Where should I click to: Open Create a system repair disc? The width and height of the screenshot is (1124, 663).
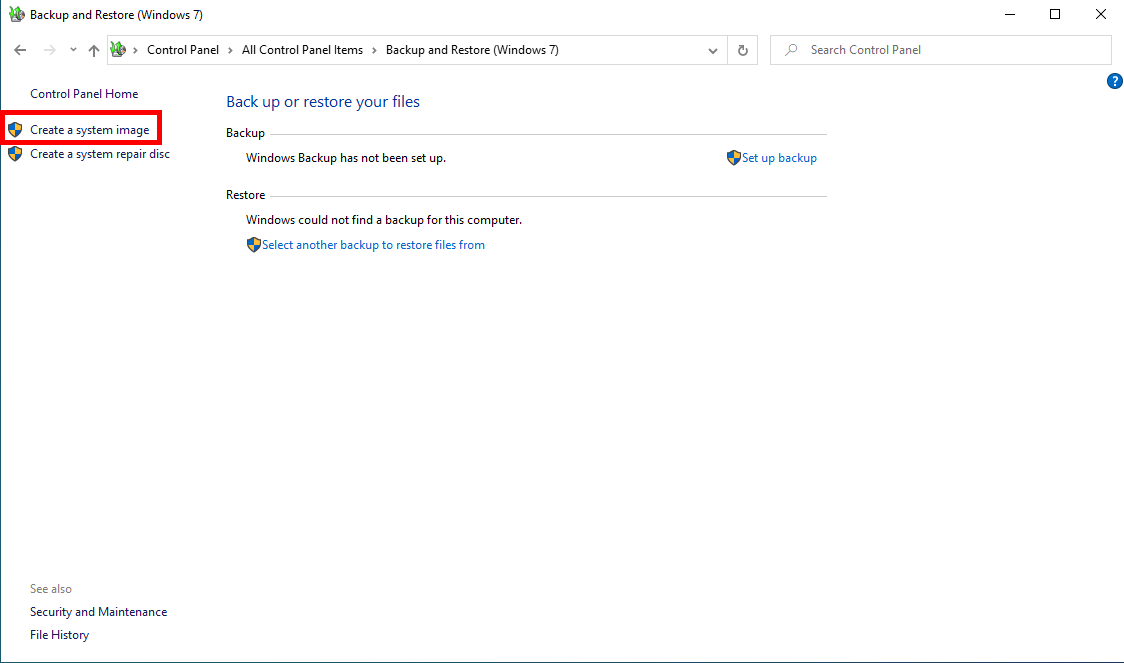click(100, 154)
